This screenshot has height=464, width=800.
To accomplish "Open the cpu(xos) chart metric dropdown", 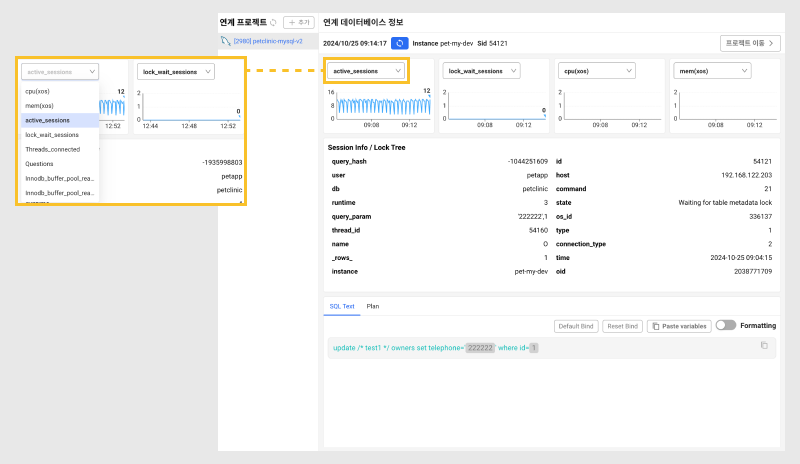I will pos(596,71).
